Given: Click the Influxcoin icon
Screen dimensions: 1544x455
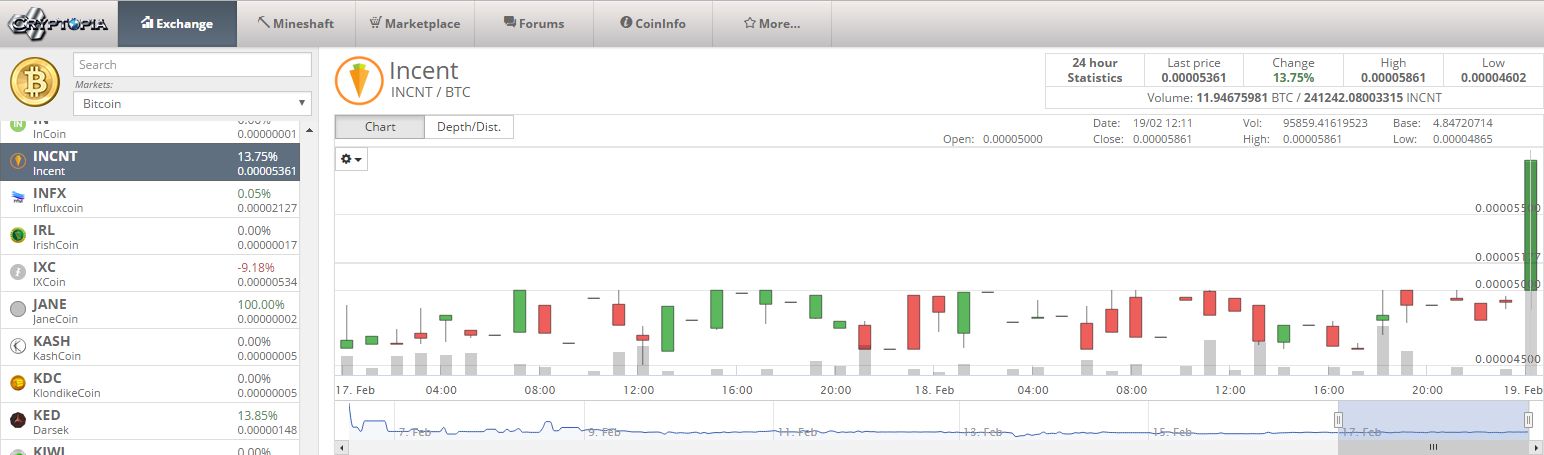Looking at the screenshot, I should (x=17, y=199).
